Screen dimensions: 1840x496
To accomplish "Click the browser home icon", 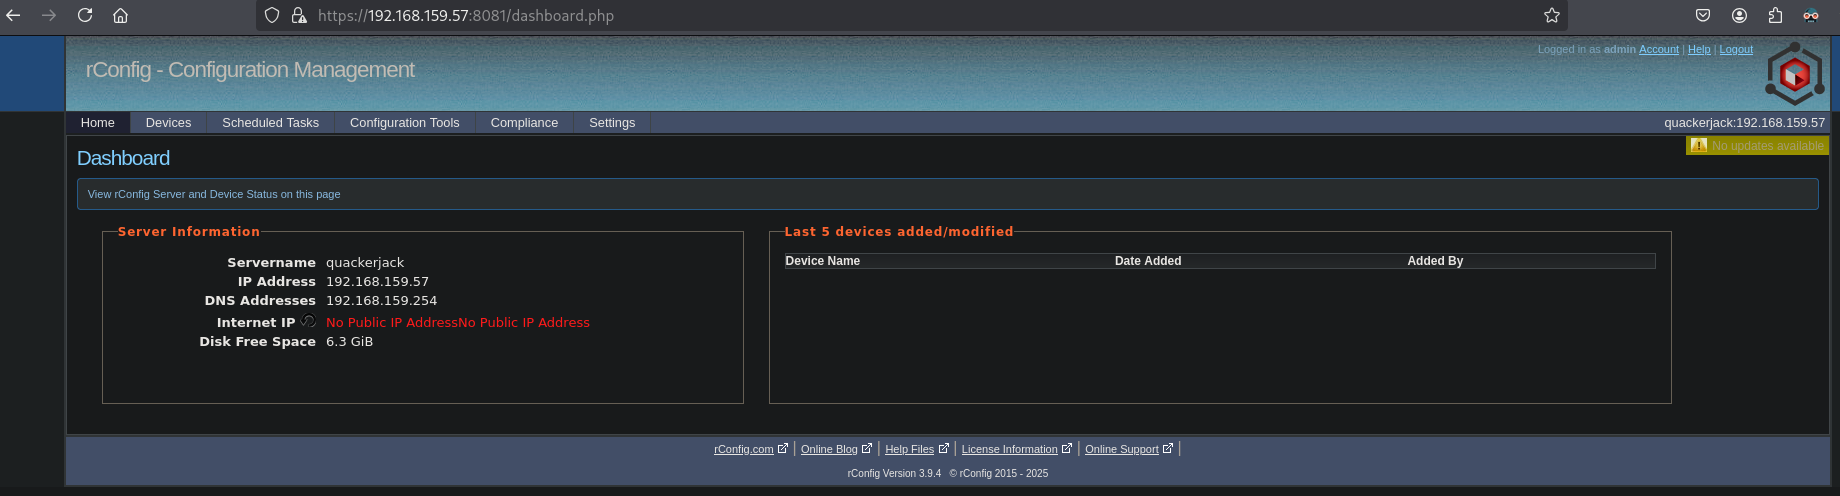I will click(x=120, y=15).
